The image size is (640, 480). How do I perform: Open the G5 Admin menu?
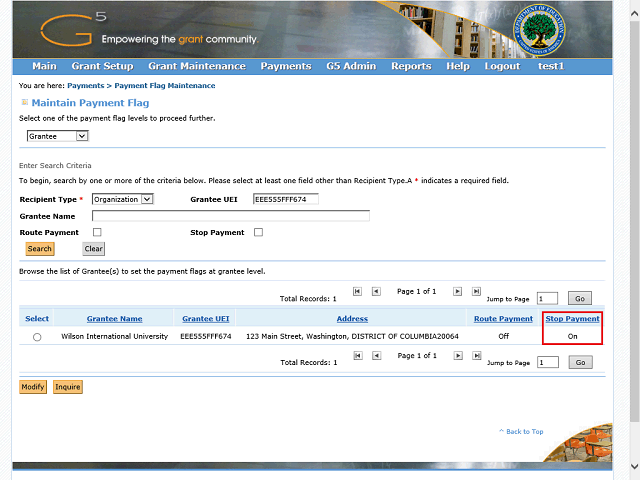(x=351, y=66)
